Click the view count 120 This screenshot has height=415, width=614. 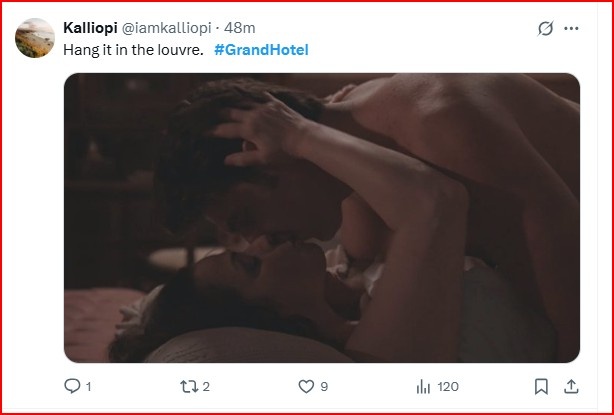(x=448, y=387)
